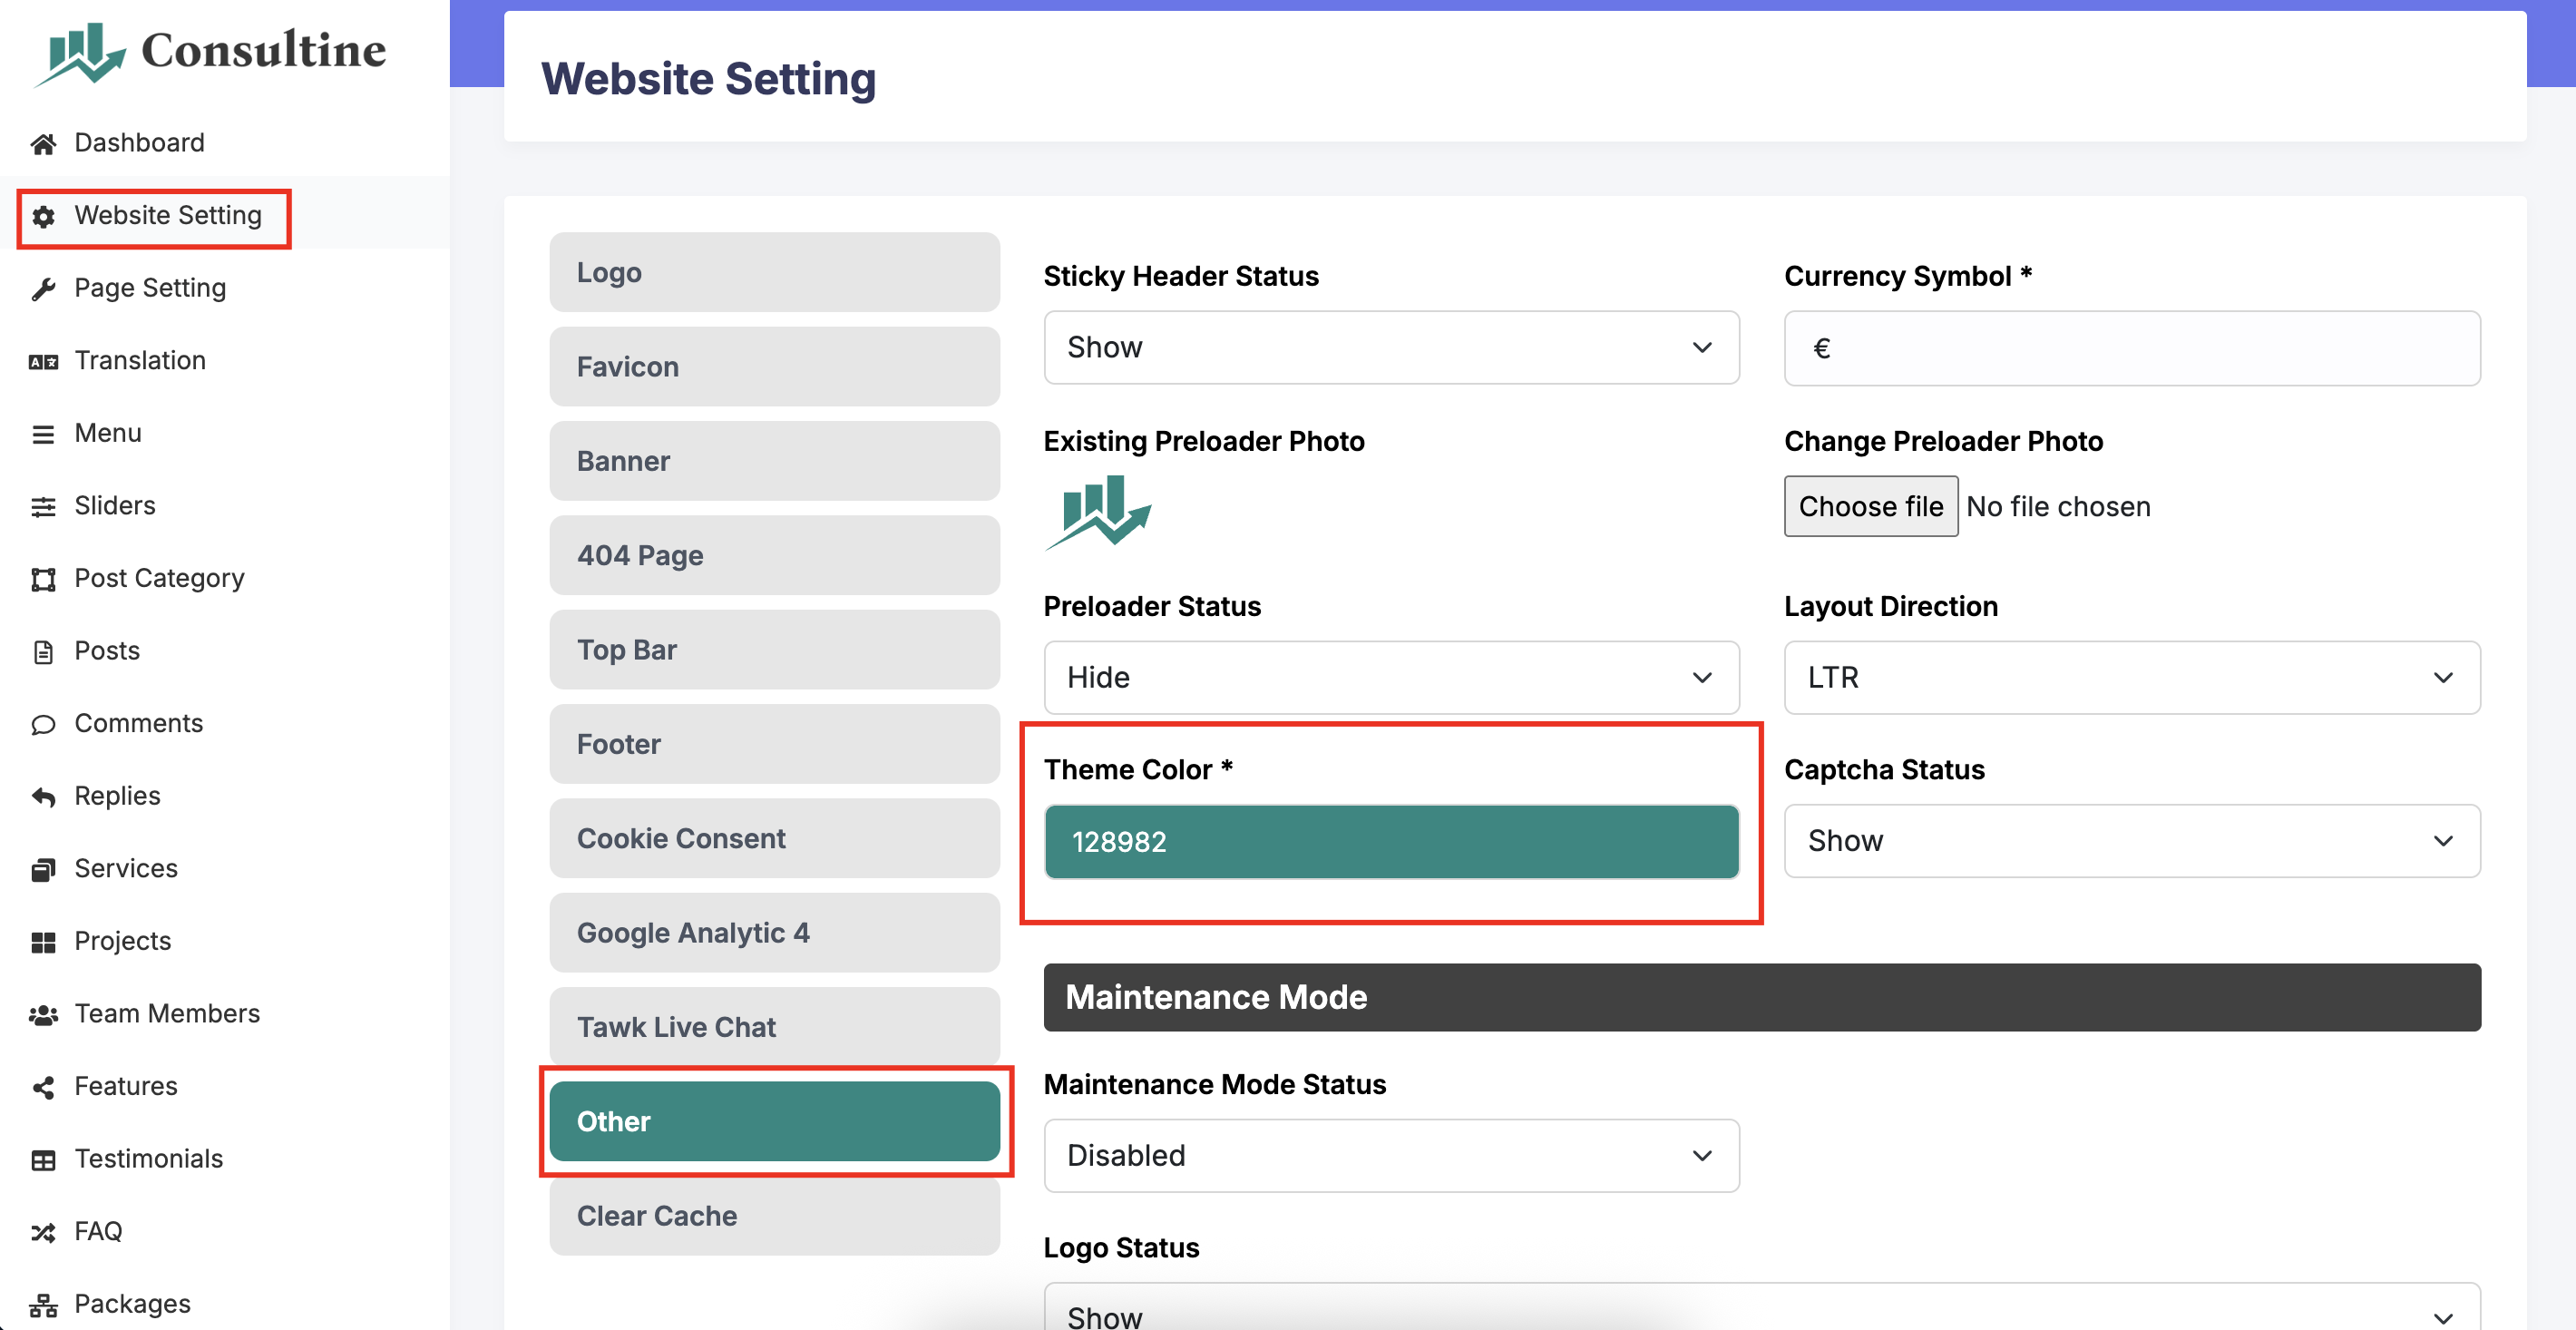The width and height of the screenshot is (2576, 1330).
Task: Click into the Currency Symbol field
Action: 2130,348
